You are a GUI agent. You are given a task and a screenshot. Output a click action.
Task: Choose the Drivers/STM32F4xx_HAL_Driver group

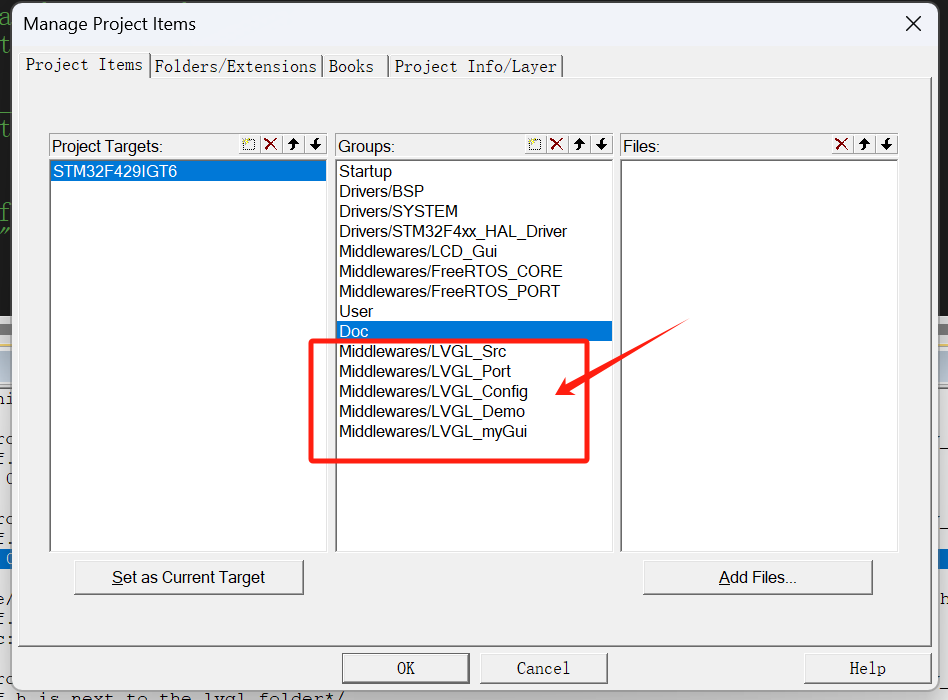point(452,231)
